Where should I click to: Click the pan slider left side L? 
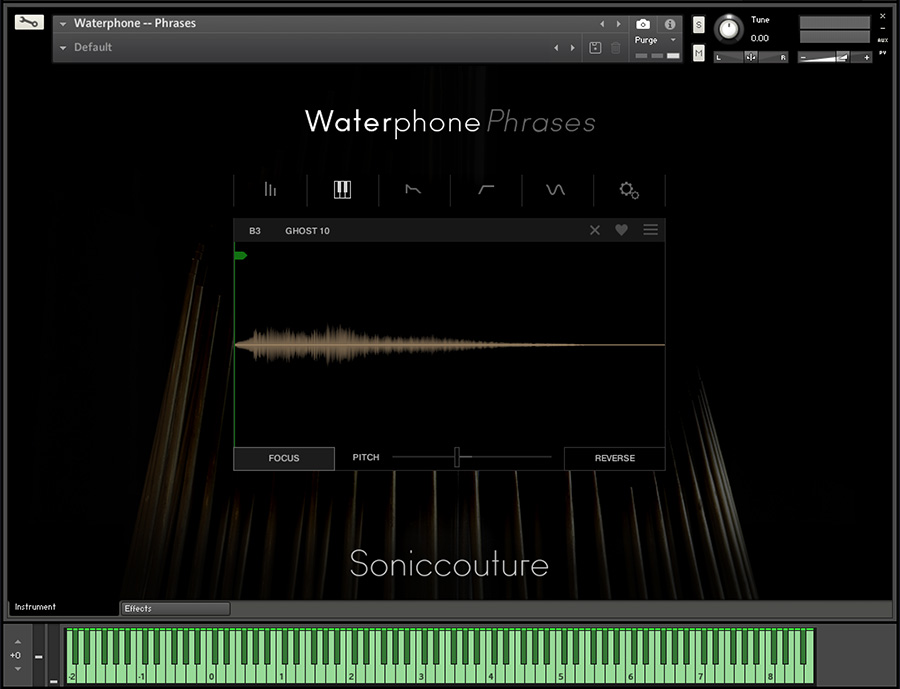click(719, 57)
